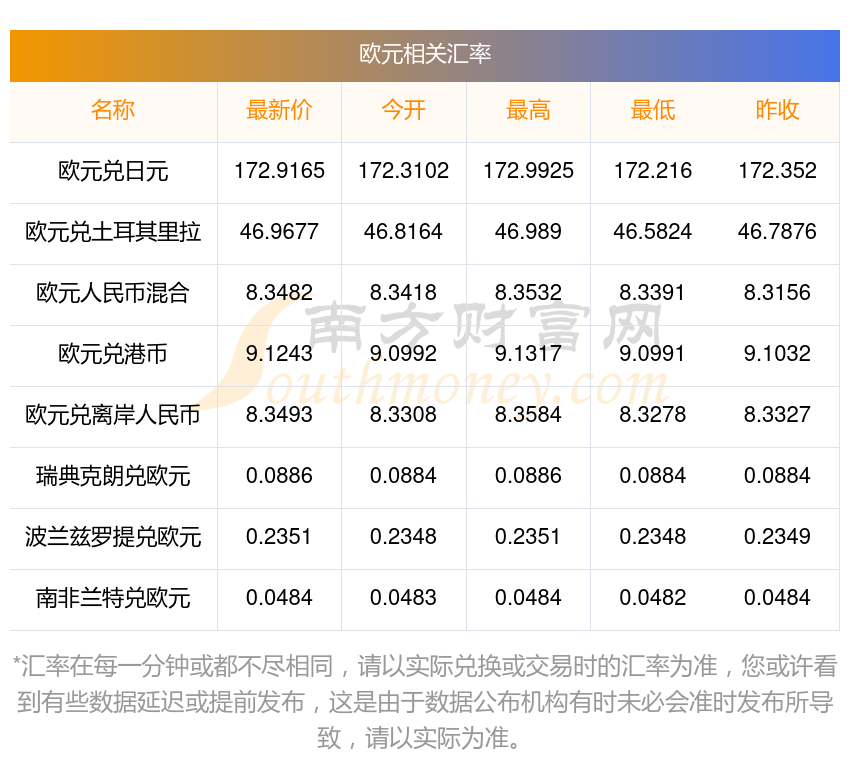This screenshot has width=850, height=769.
Task: Click highest value 172.9925
Action: click(x=528, y=171)
